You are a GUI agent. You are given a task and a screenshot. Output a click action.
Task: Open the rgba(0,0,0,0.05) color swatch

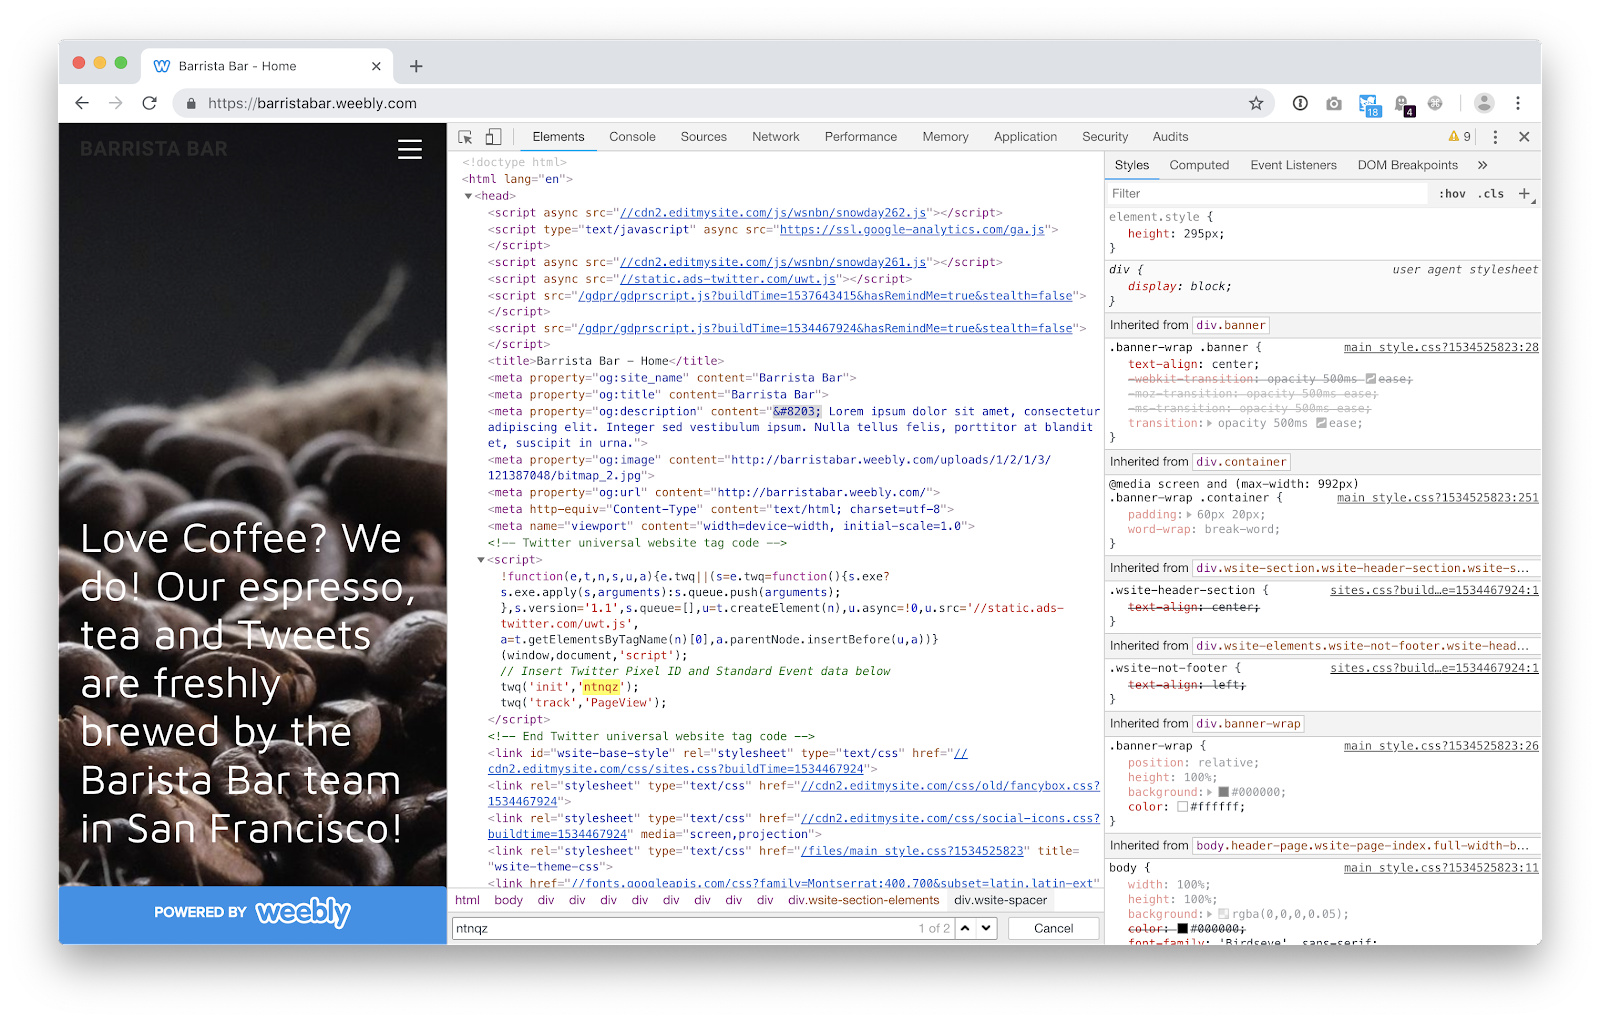tap(1223, 914)
